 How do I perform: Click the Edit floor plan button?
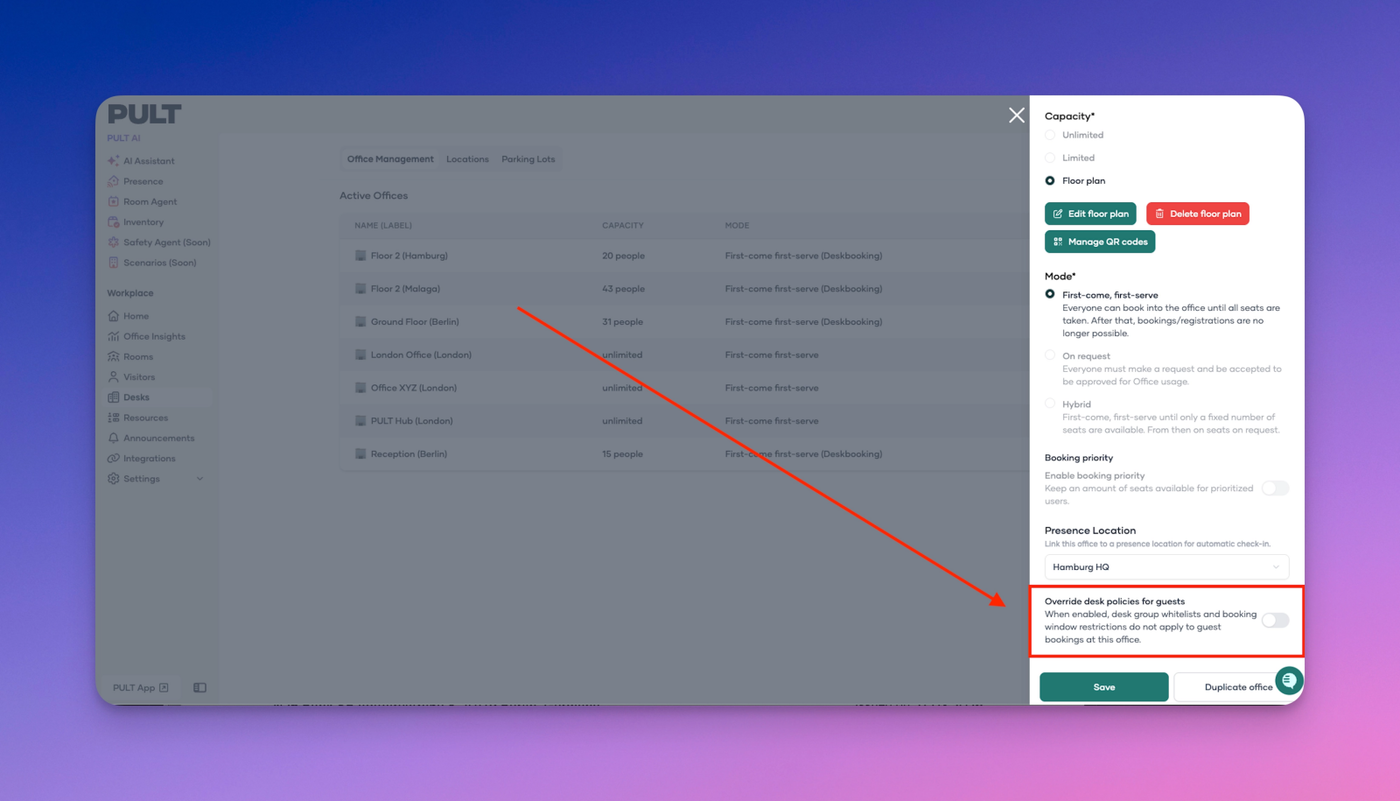[1090, 214]
